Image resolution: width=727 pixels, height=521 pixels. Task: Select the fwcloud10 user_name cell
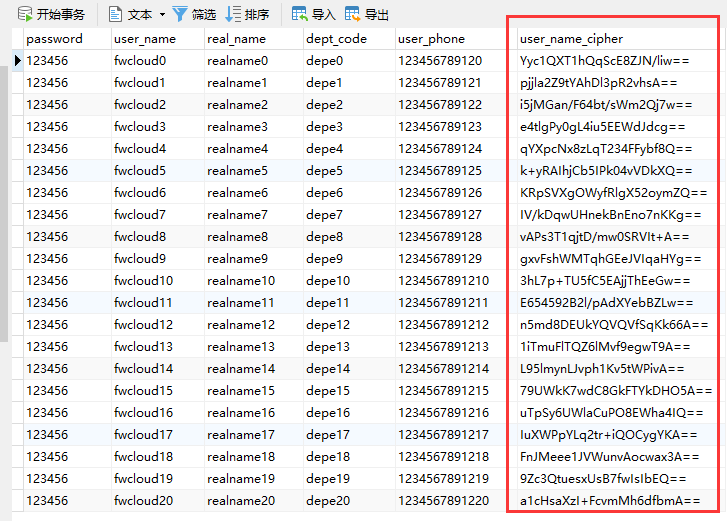click(x=144, y=281)
